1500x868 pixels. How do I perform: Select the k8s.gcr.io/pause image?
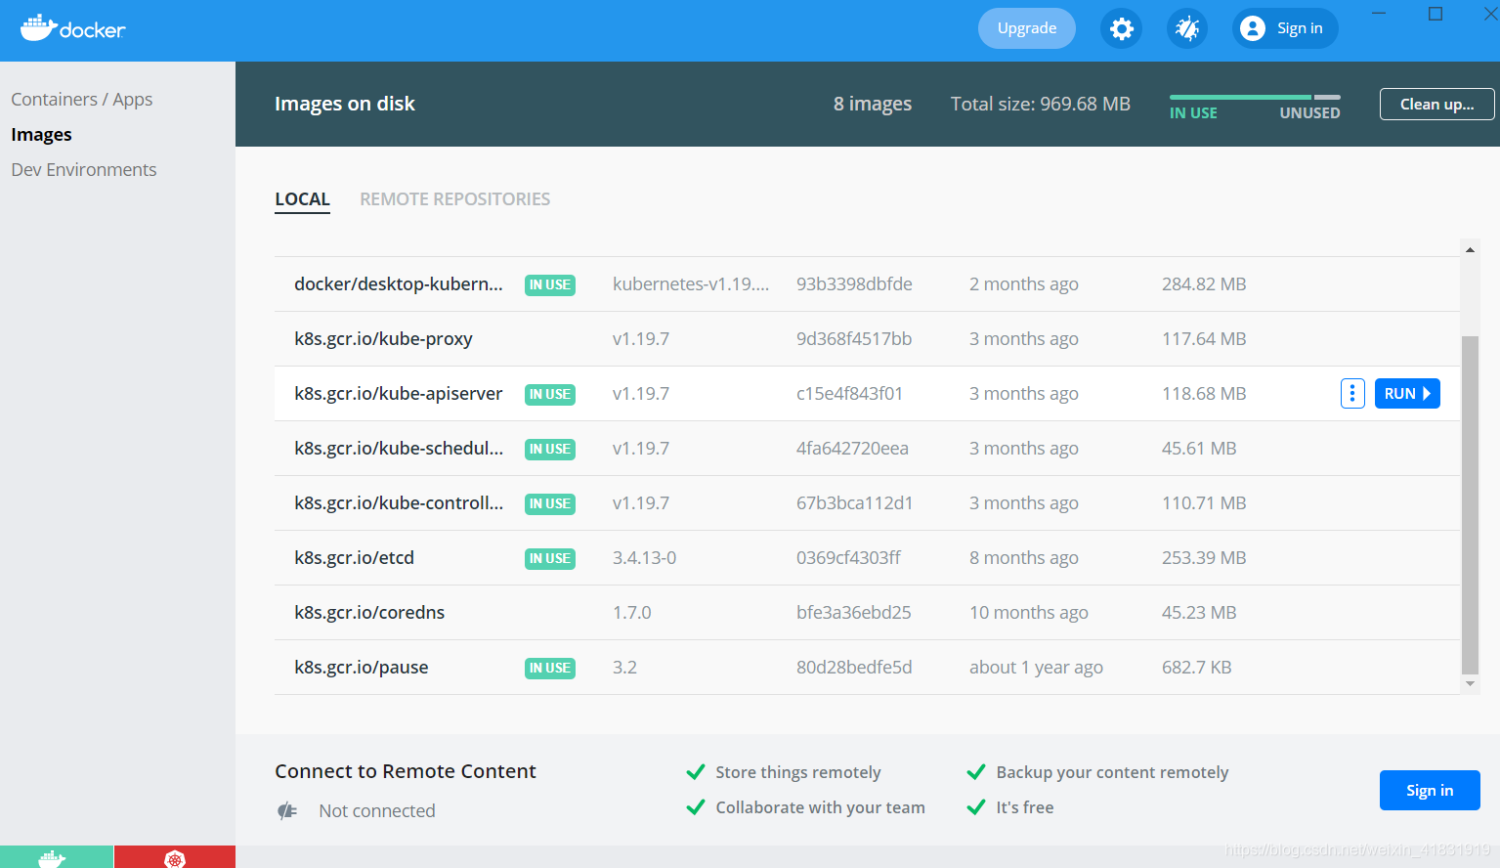[x=361, y=668]
